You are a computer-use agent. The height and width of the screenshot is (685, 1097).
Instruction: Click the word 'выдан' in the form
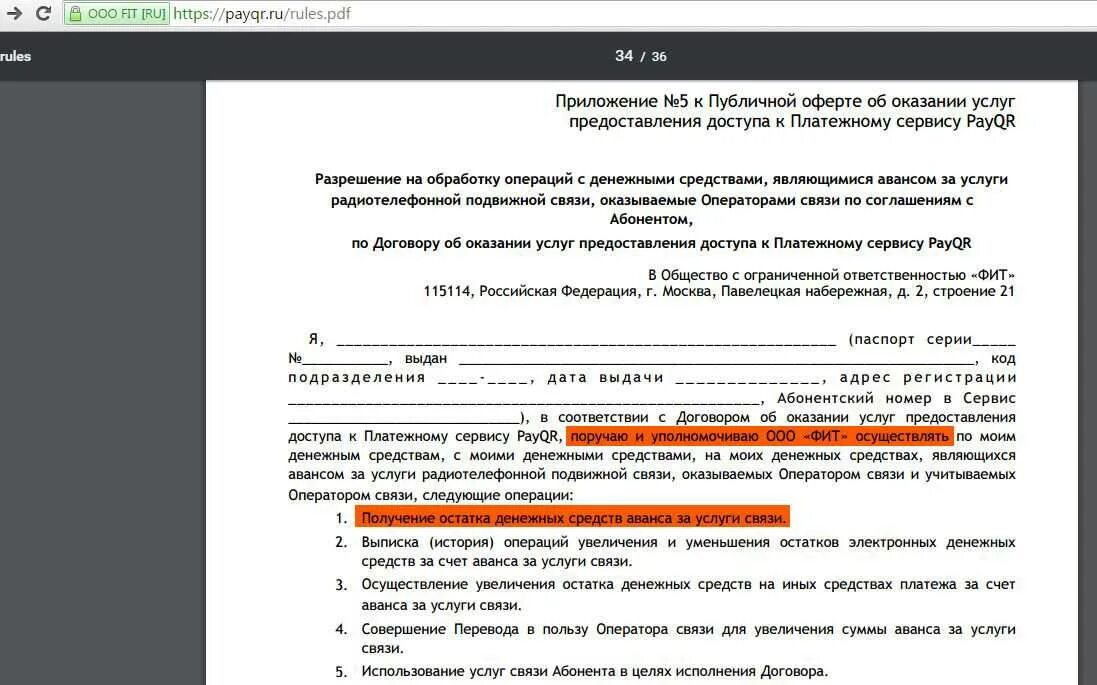click(x=425, y=358)
